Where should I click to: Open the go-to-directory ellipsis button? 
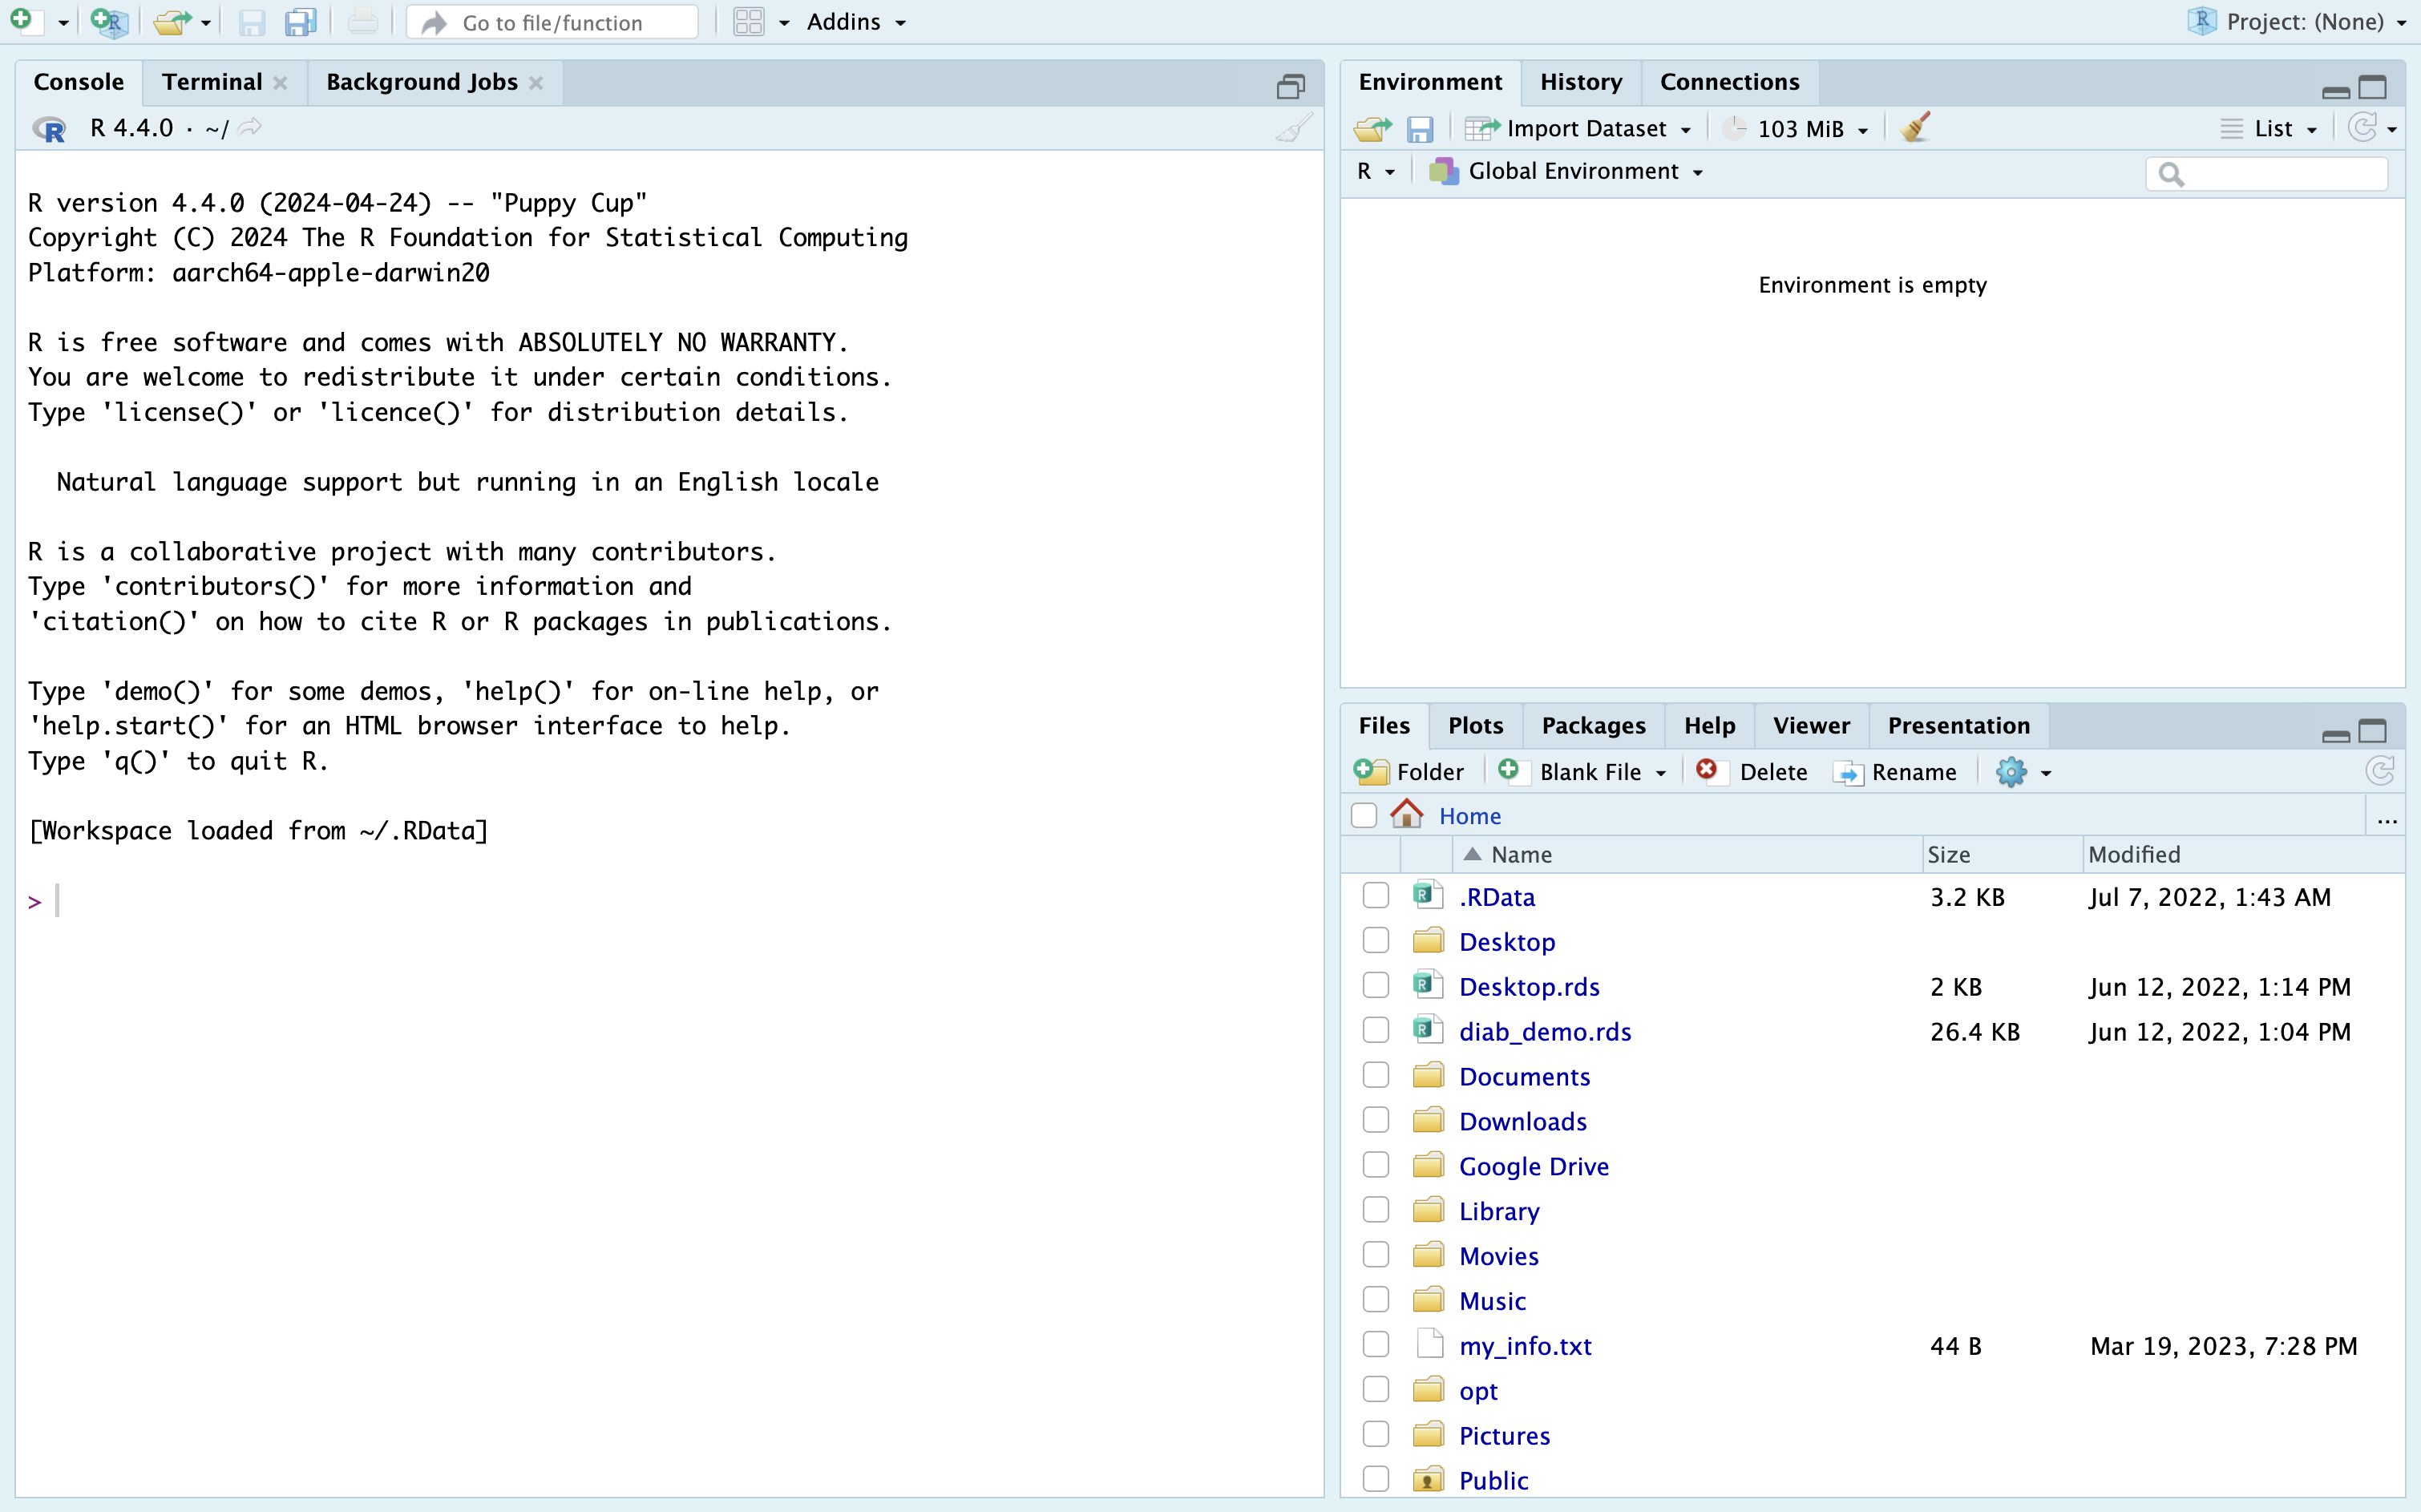coord(2387,819)
